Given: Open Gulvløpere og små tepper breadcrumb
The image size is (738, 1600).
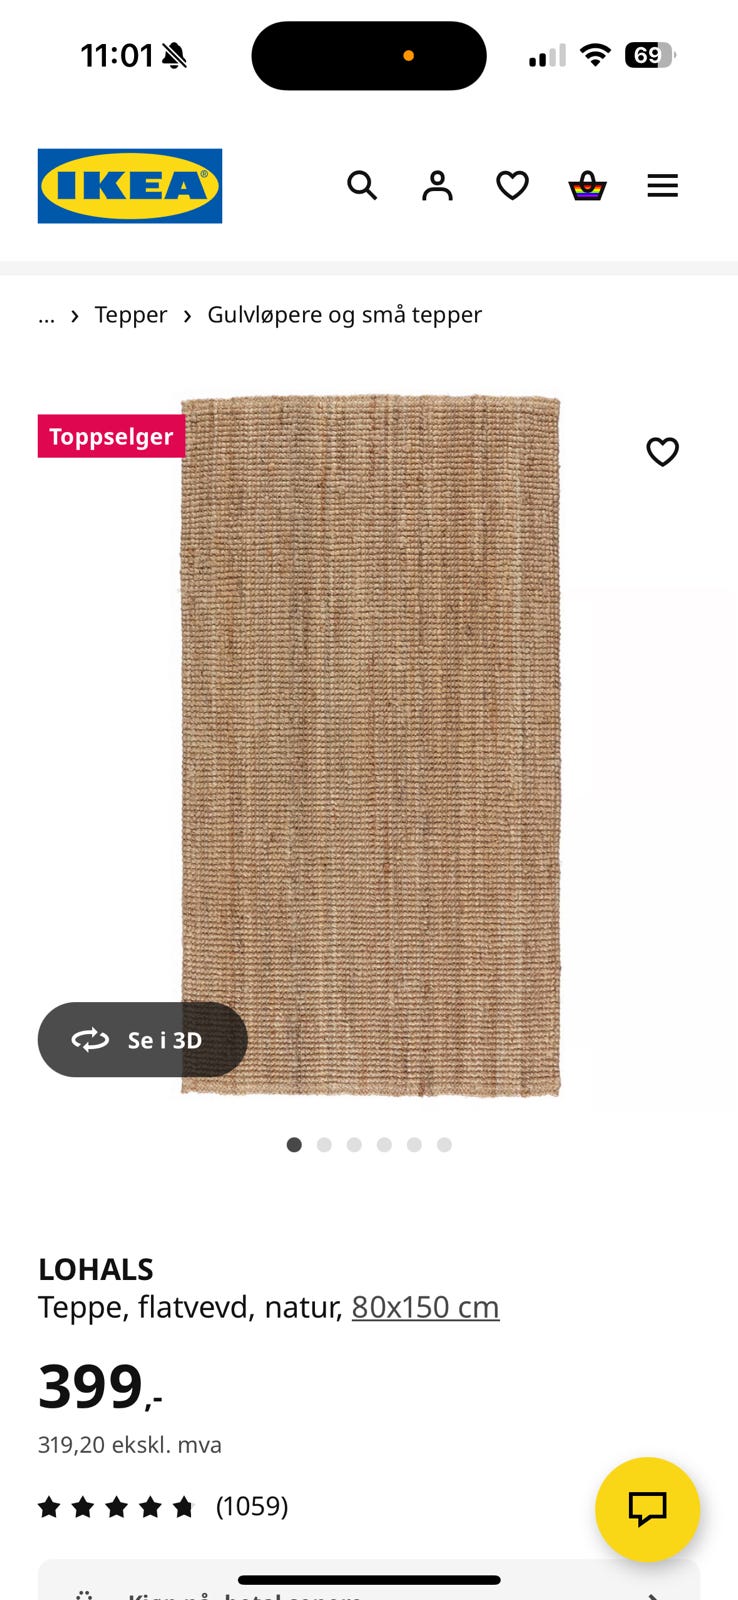Looking at the screenshot, I should click(344, 315).
